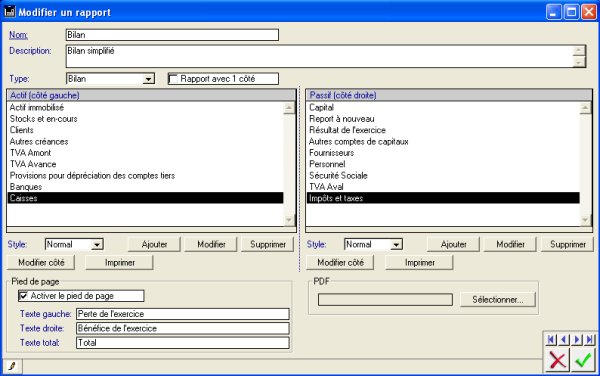Toggle 'Rapport avec 1 côté' checkbox
The image size is (600, 376).
click(174, 79)
